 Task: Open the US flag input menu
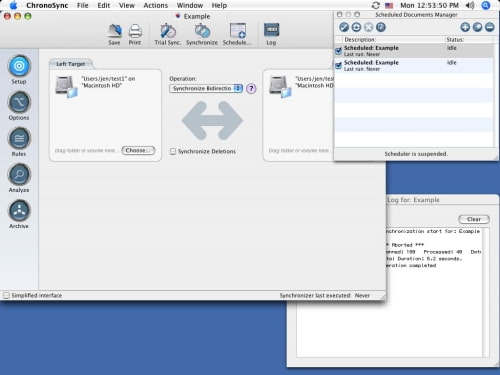(x=389, y=5)
